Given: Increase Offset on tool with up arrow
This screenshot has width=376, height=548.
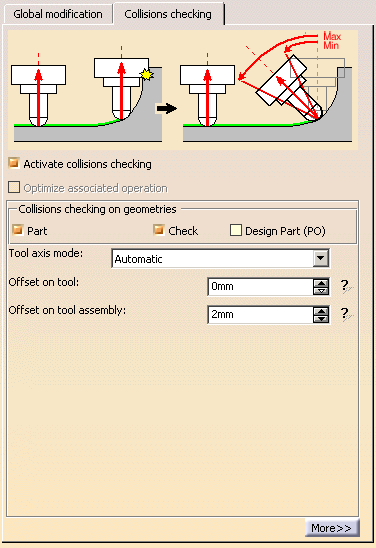Looking at the screenshot, I should (x=321, y=283).
